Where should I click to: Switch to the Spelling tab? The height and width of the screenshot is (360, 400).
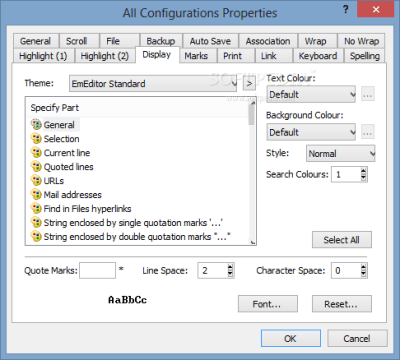(x=365, y=56)
